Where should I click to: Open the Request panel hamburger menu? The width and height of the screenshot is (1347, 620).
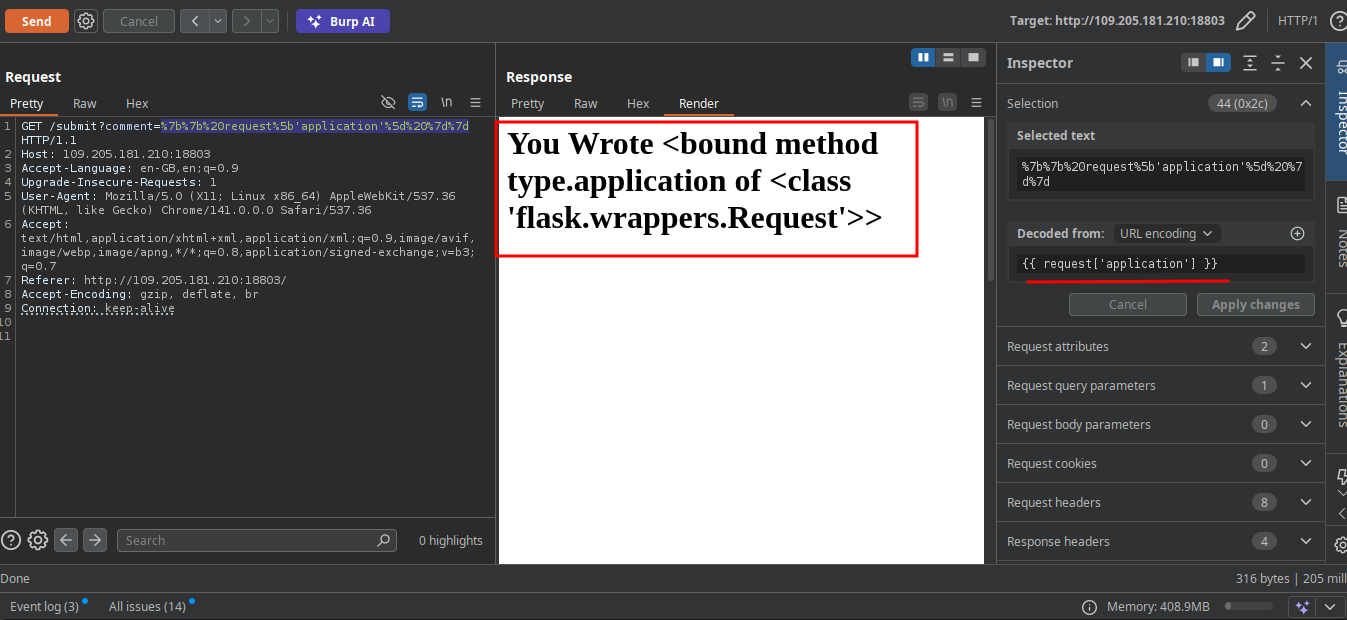point(476,102)
